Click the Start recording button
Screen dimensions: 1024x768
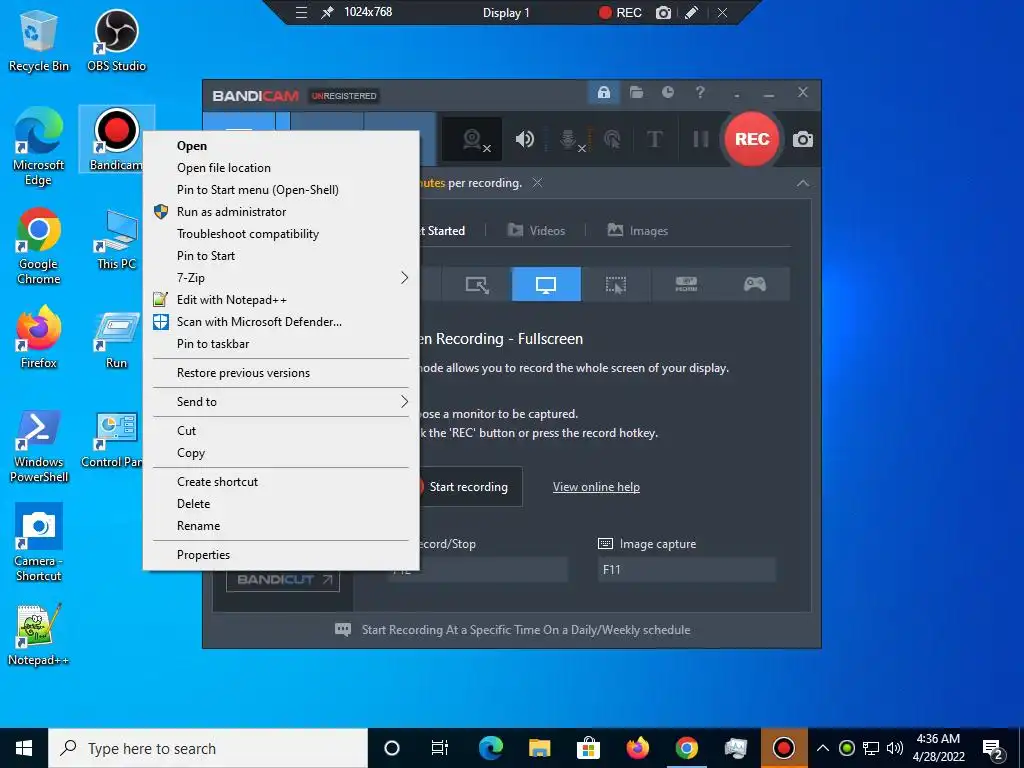tap(468, 487)
